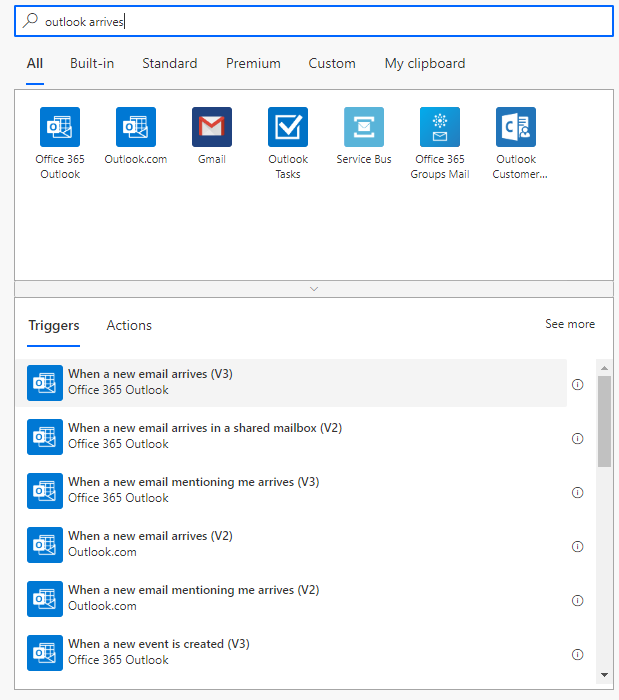
Task: Open the Standard tab
Action: pos(170,63)
